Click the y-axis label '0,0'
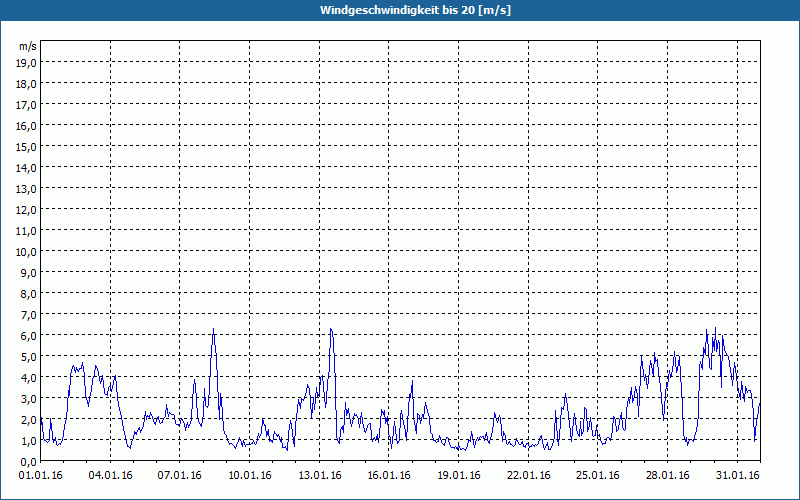 (29, 462)
